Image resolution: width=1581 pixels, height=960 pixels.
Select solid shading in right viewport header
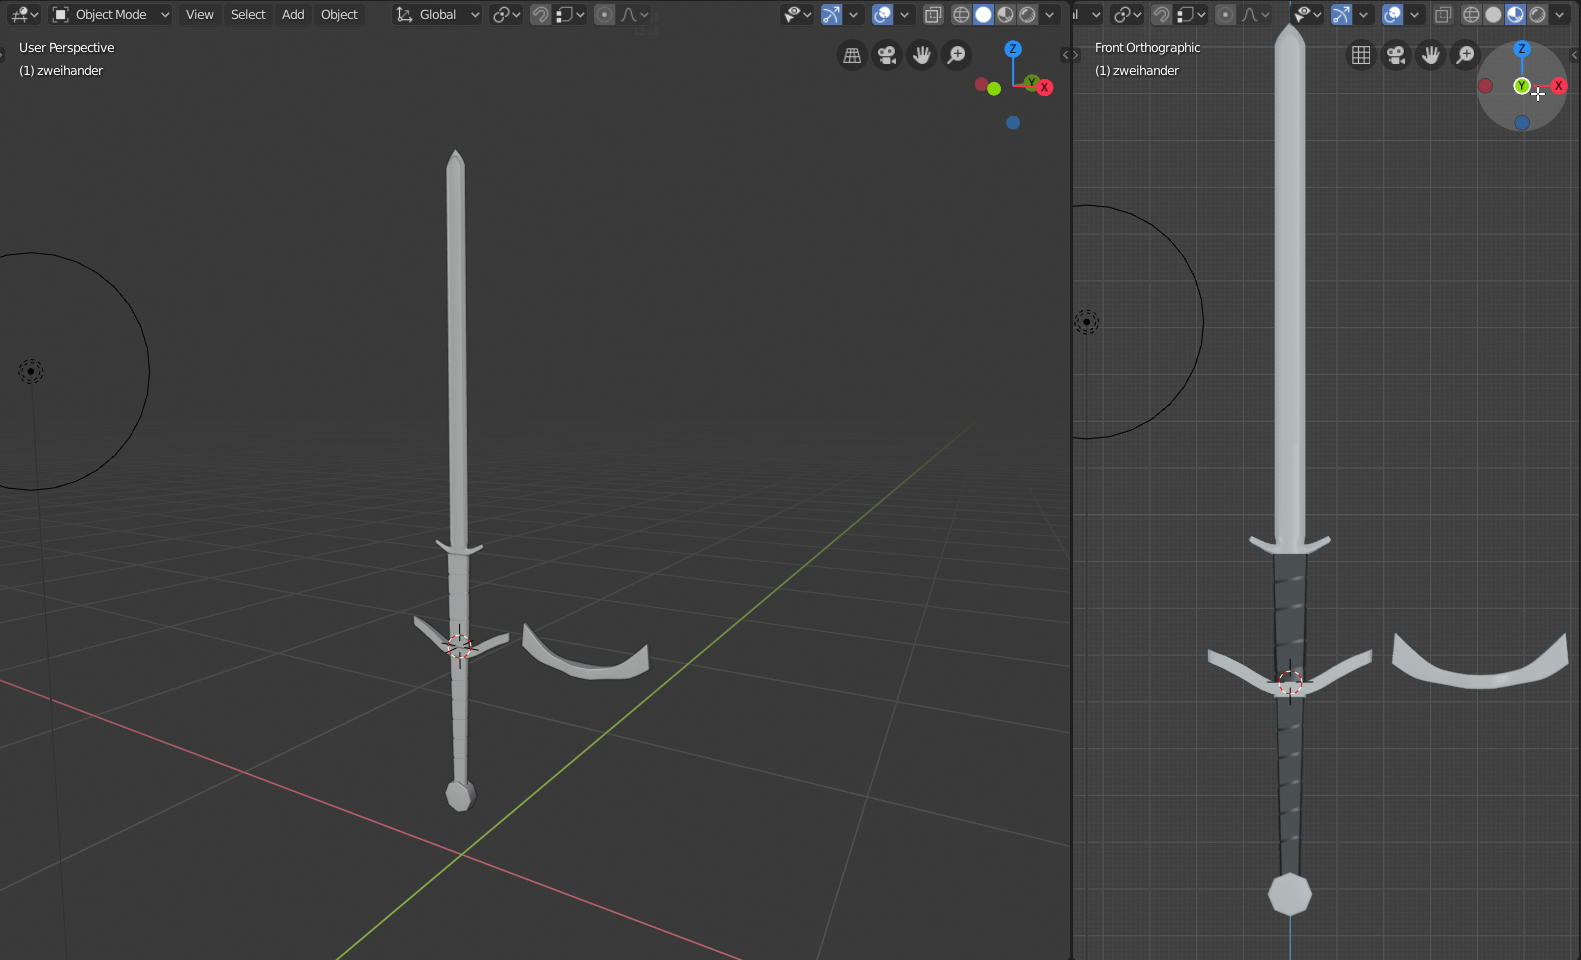[x=1493, y=15]
